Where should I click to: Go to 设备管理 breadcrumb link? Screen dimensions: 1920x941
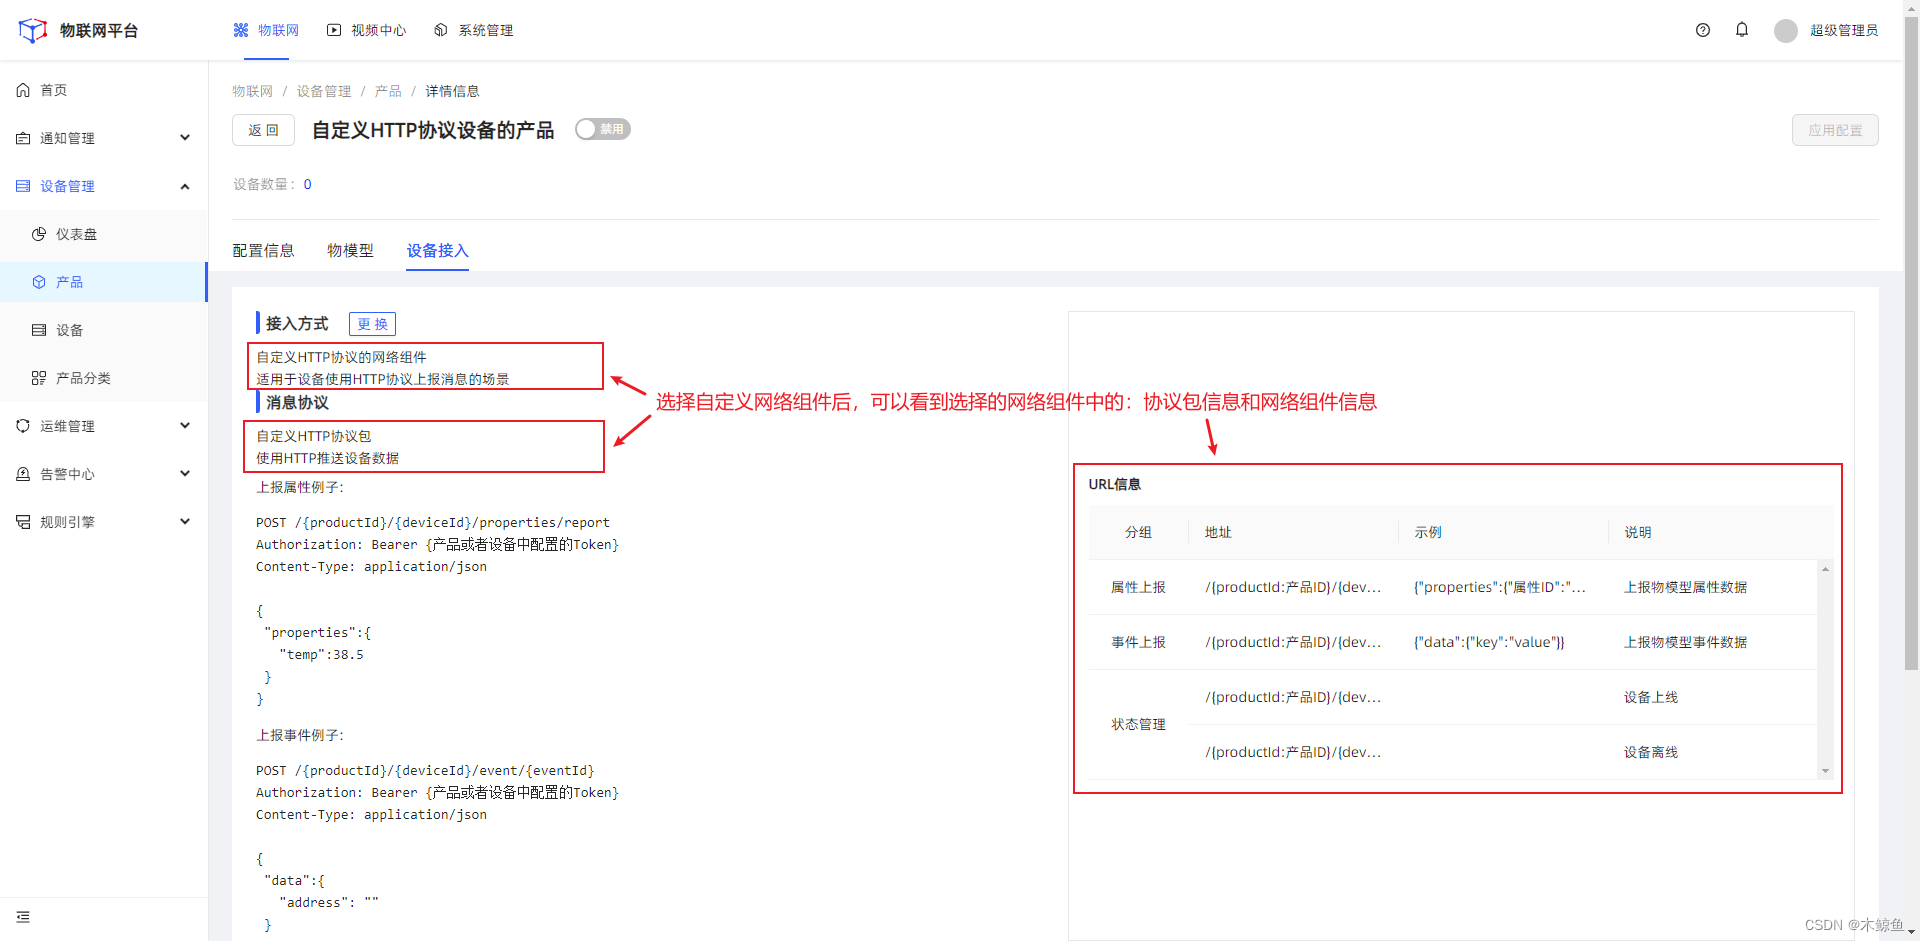tap(323, 91)
